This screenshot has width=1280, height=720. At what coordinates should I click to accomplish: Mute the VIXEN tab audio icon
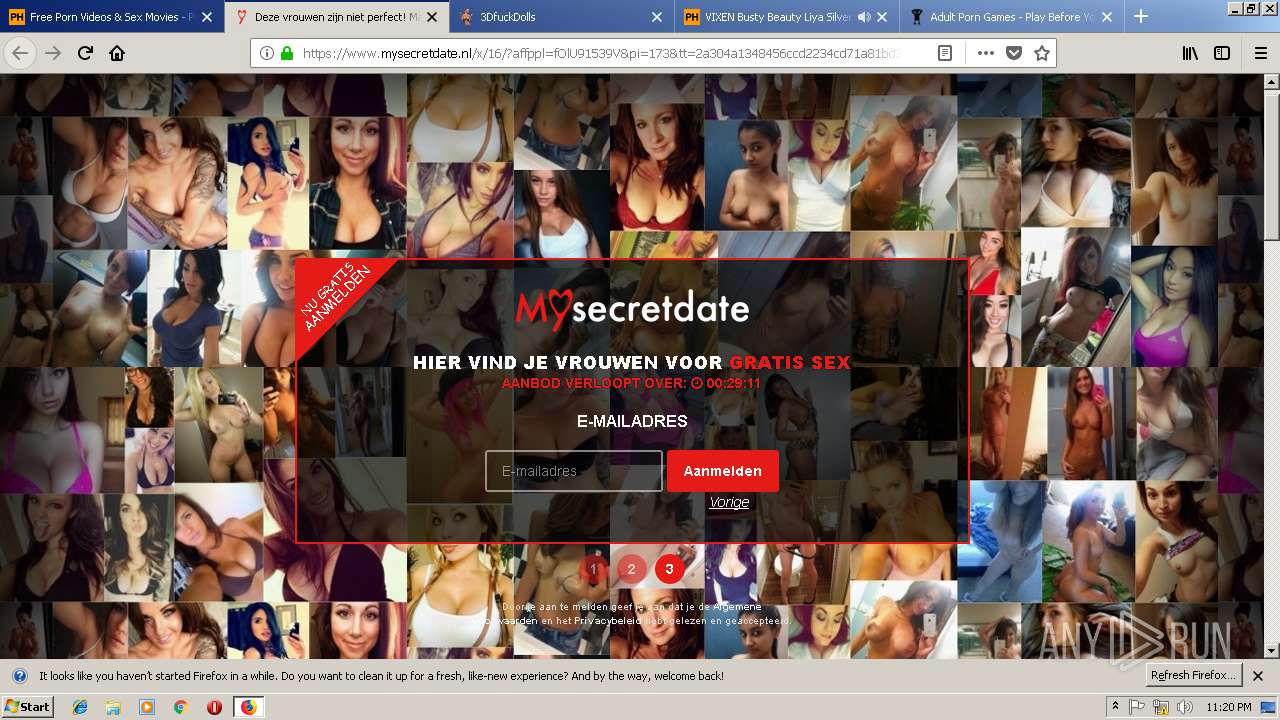coord(864,17)
